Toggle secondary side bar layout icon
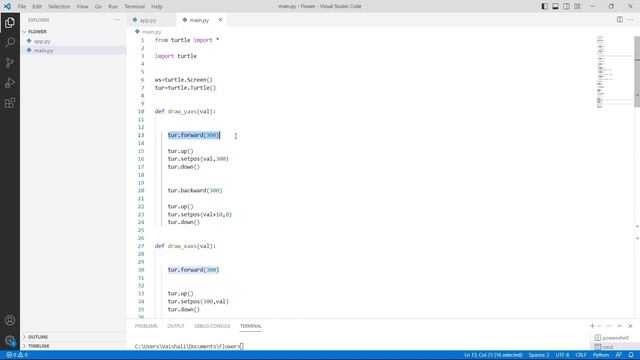 point(567,6)
